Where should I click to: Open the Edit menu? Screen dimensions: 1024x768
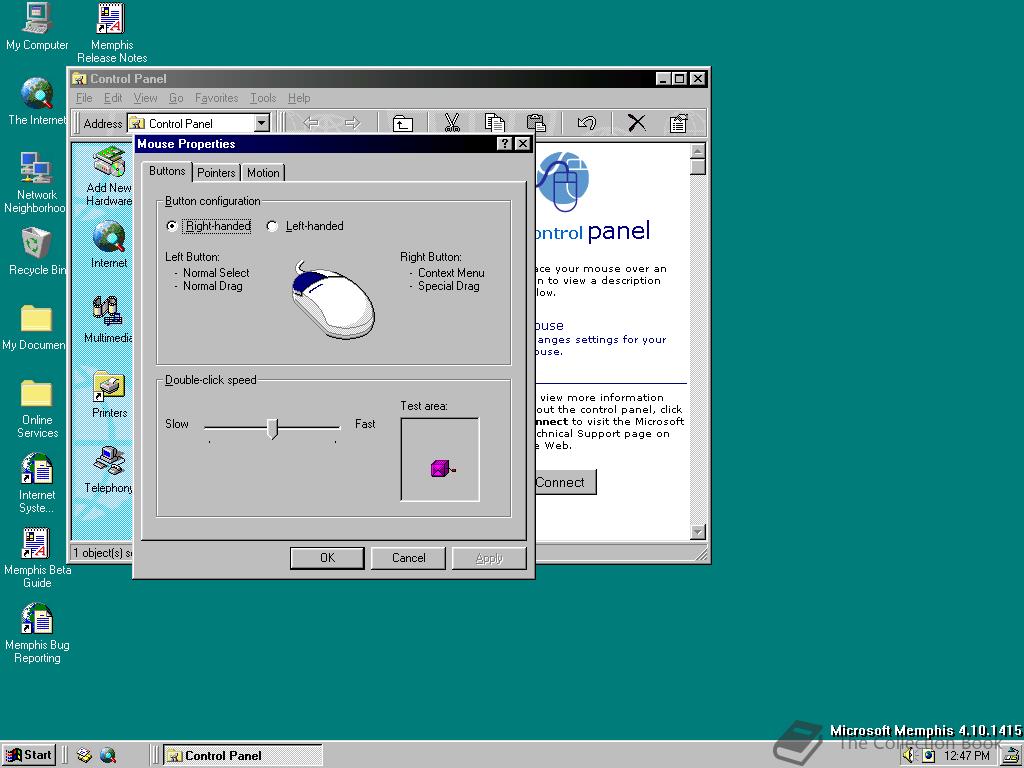tap(113, 98)
